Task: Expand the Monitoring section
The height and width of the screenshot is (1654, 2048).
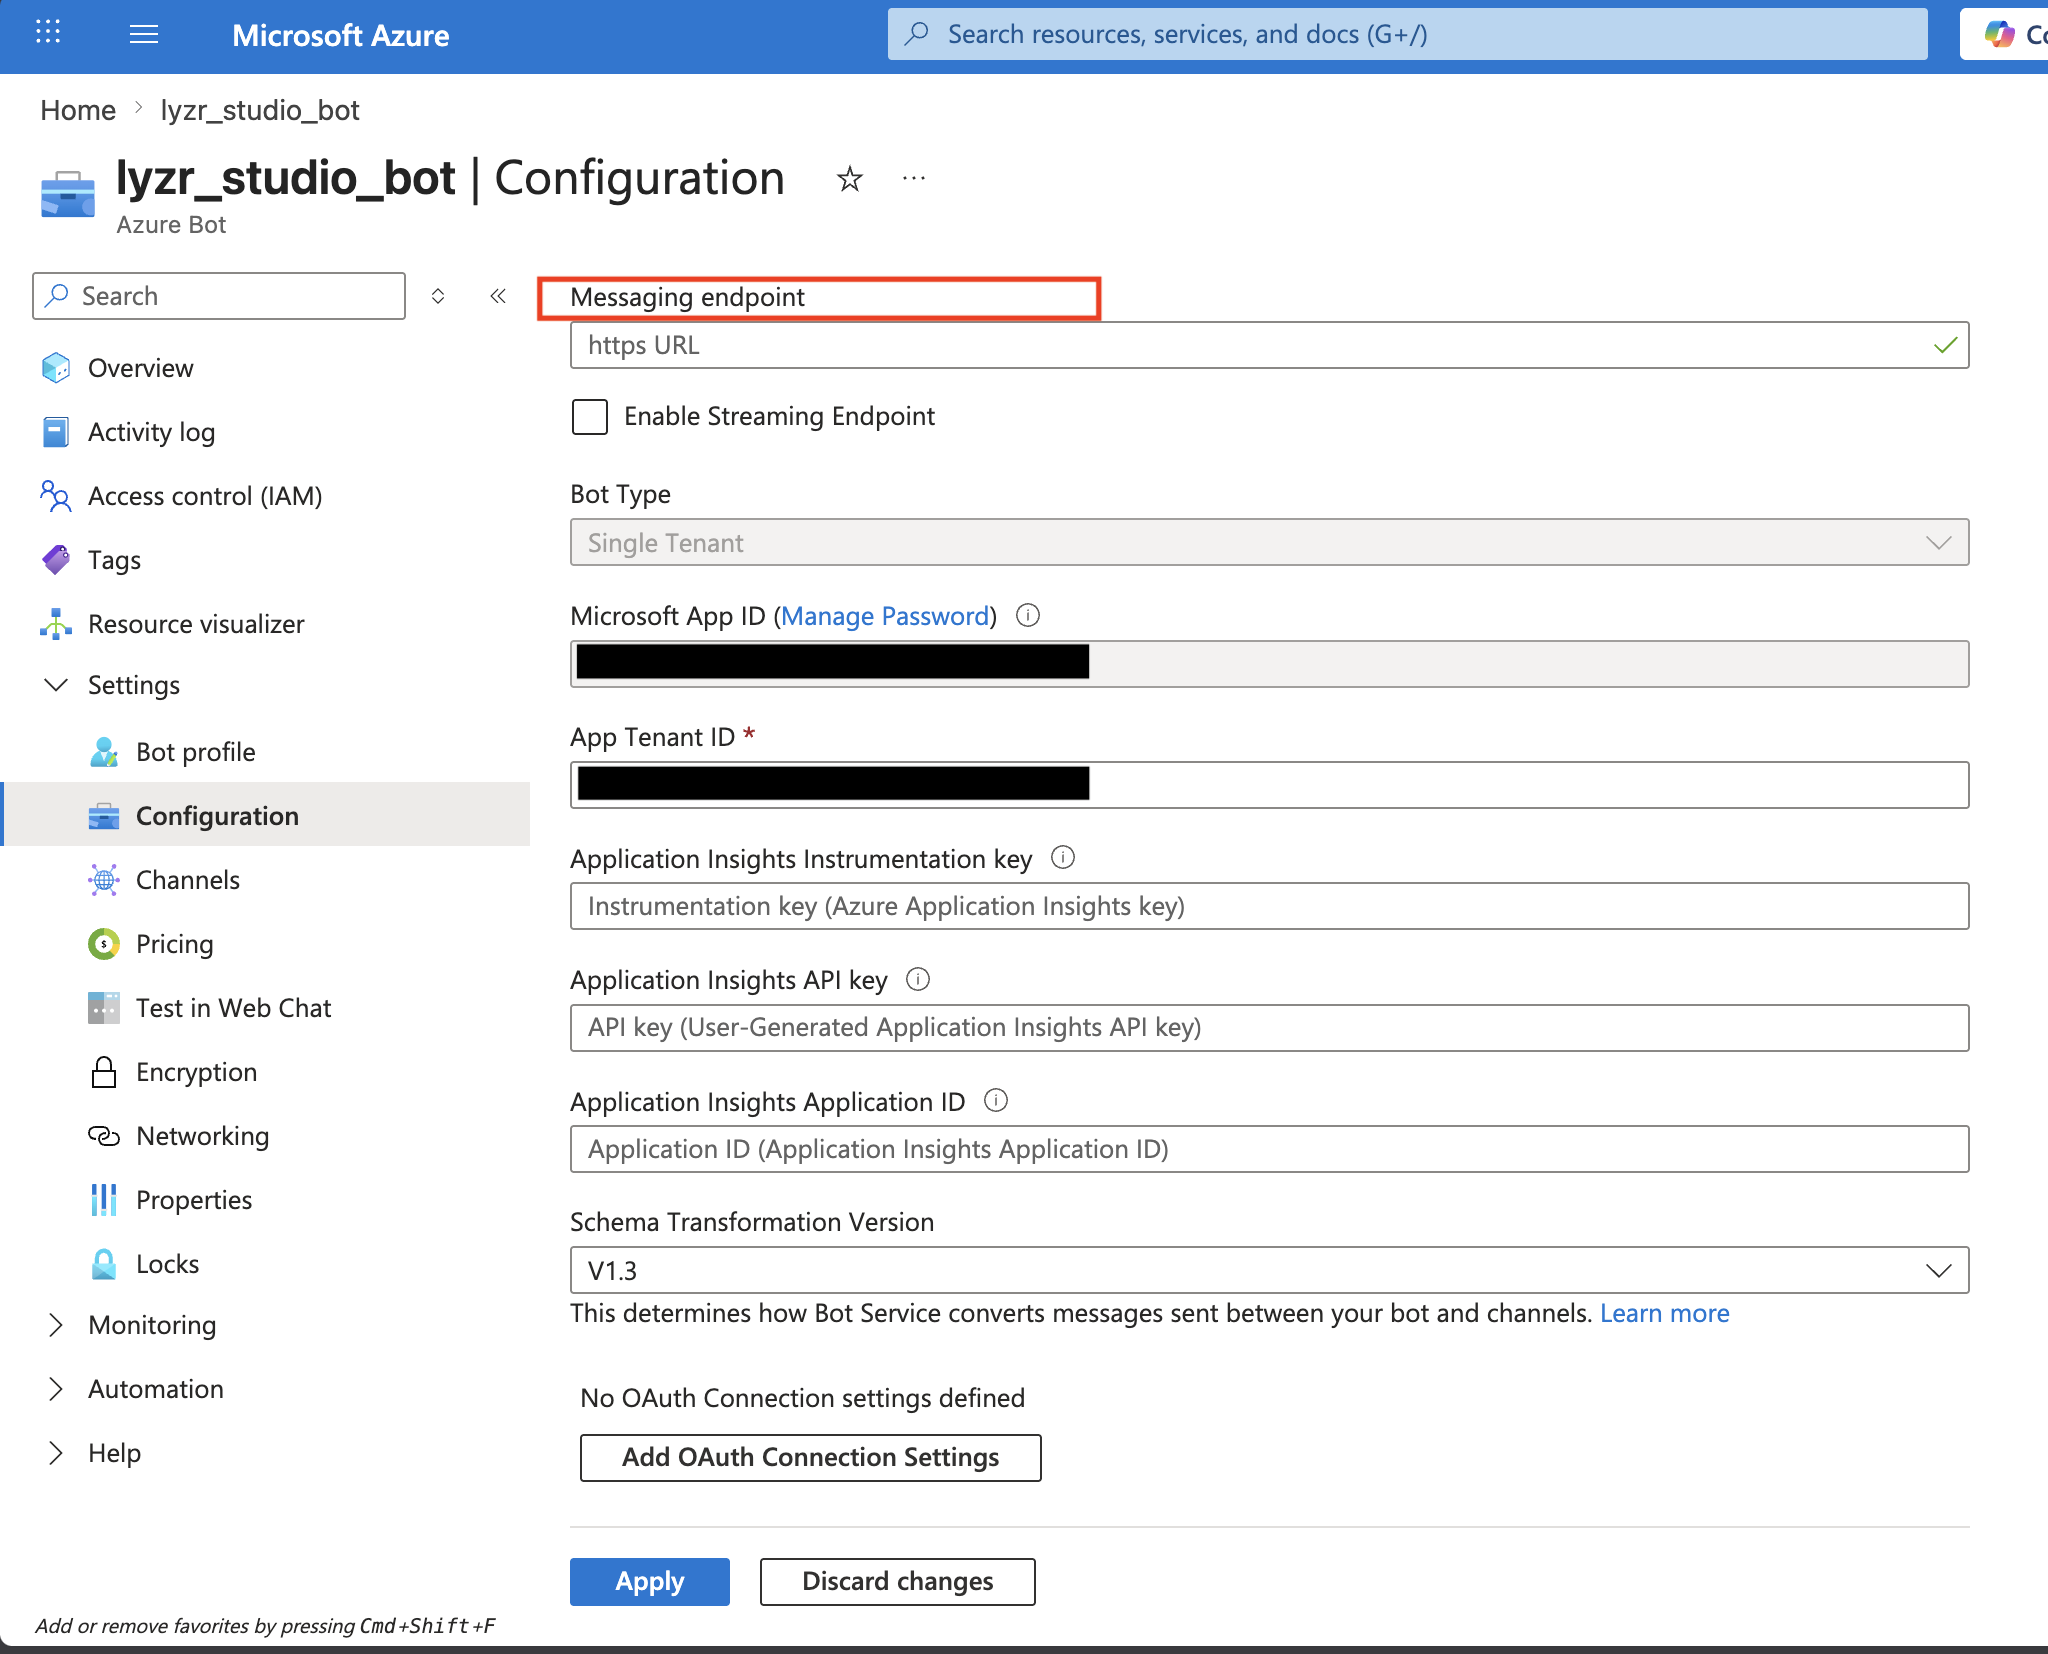Action: coord(57,1325)
